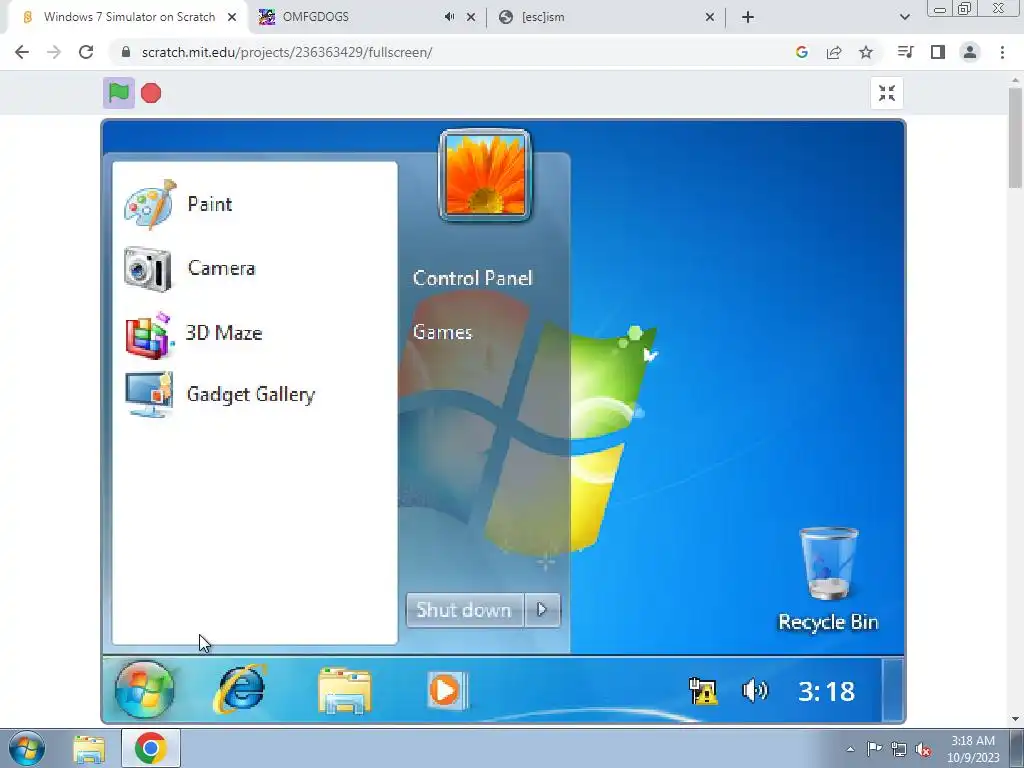
Task: Open Paint icon in simulator start menu
Action: pos(150,204)
